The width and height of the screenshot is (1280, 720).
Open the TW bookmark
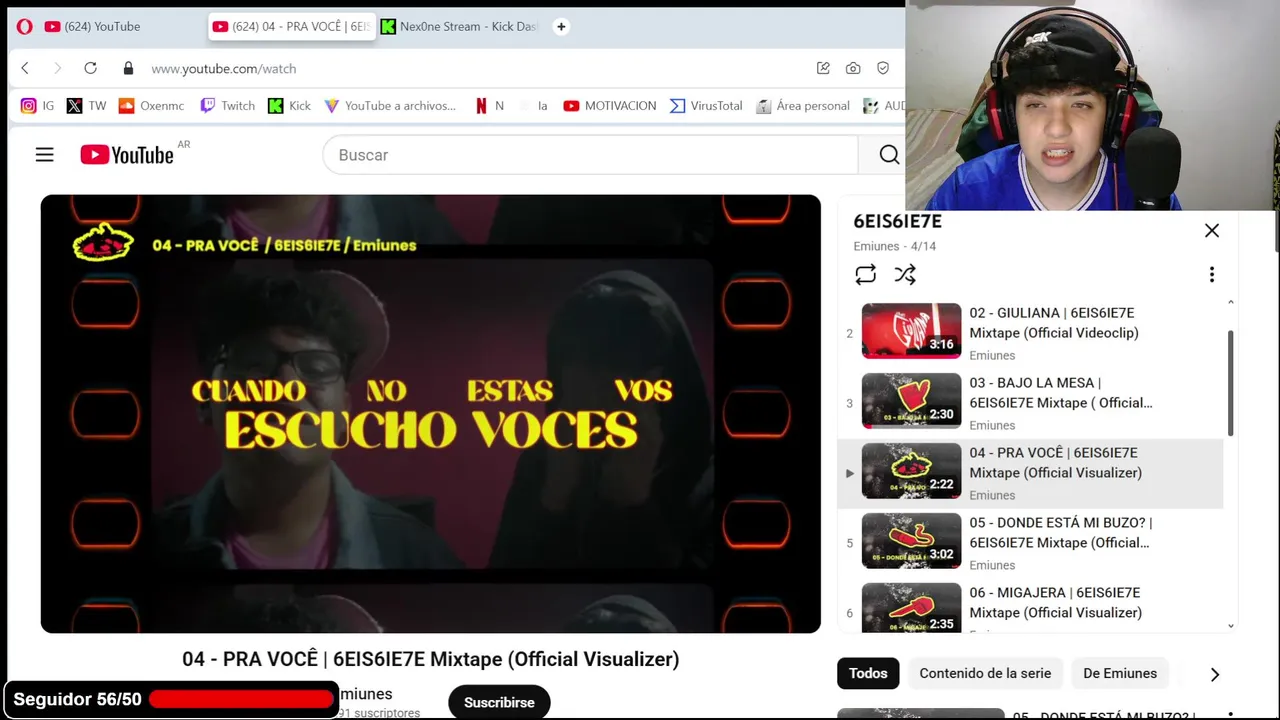pyautogui.click(x=86, y=105)
